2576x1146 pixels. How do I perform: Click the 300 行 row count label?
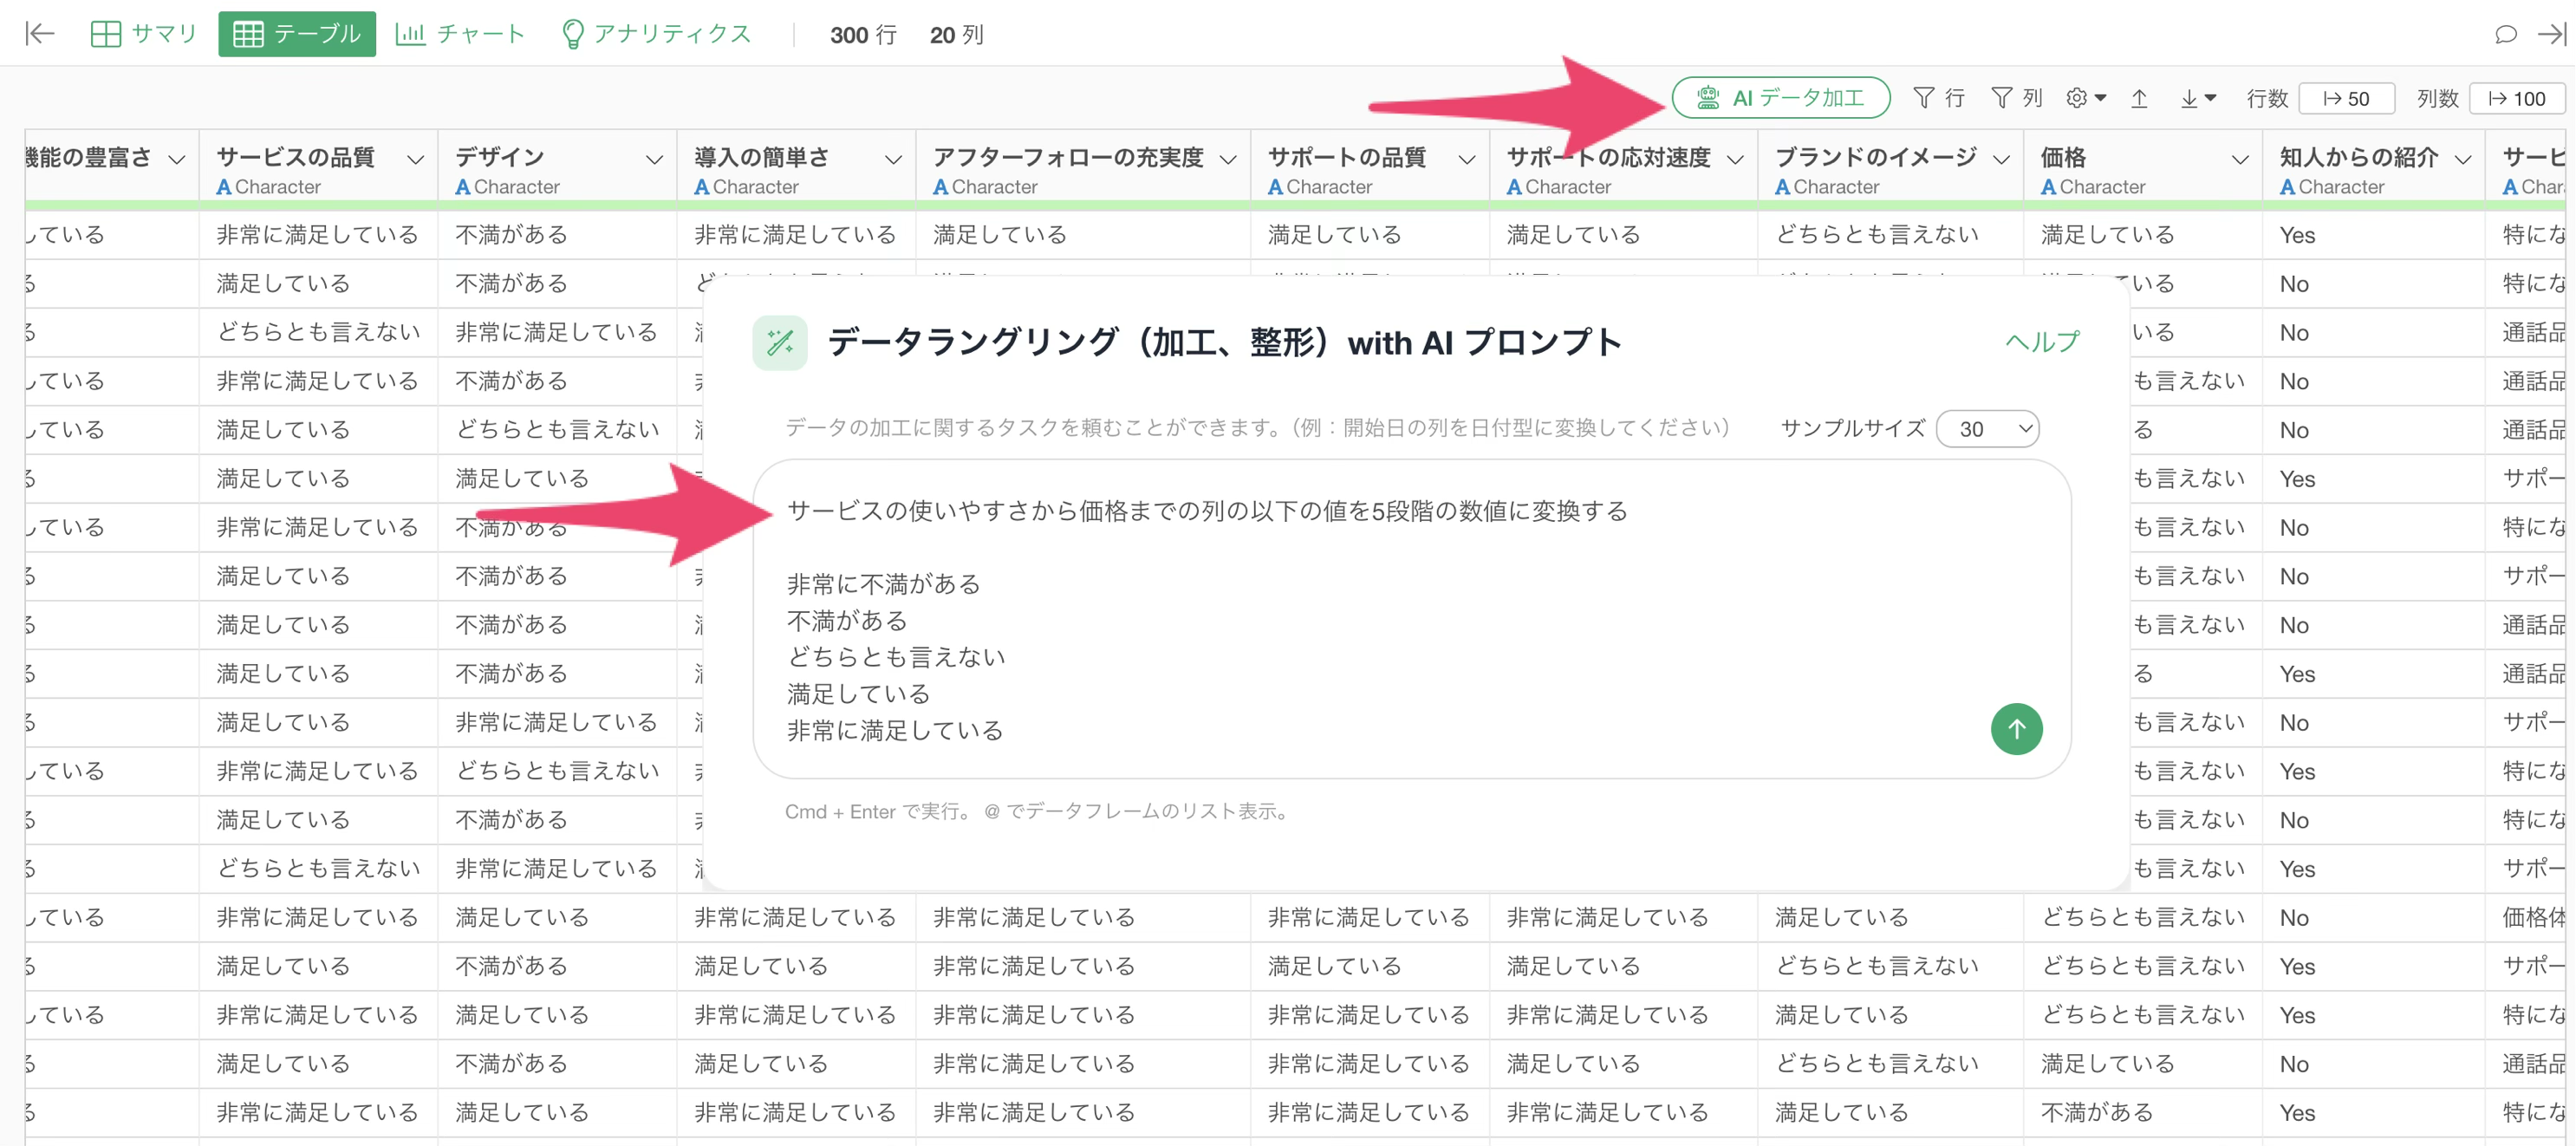click(x=863, y=35)
